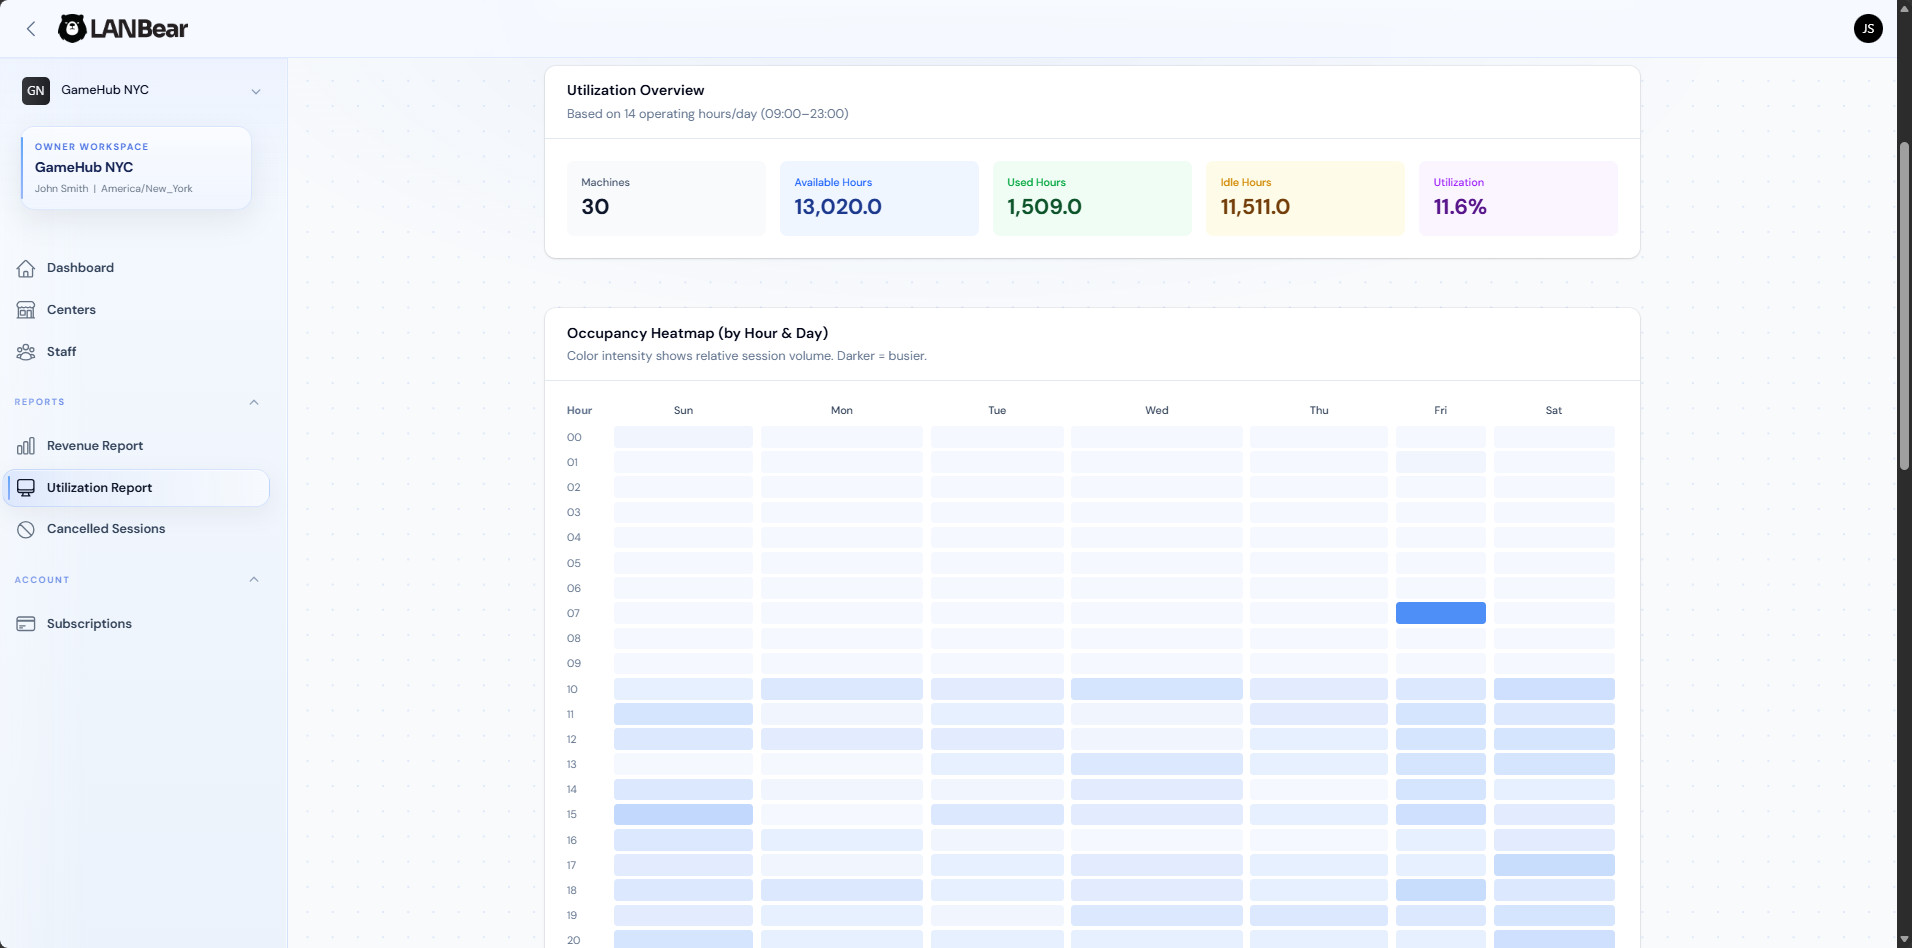Click the Sun column header

(x=683, y=411)
